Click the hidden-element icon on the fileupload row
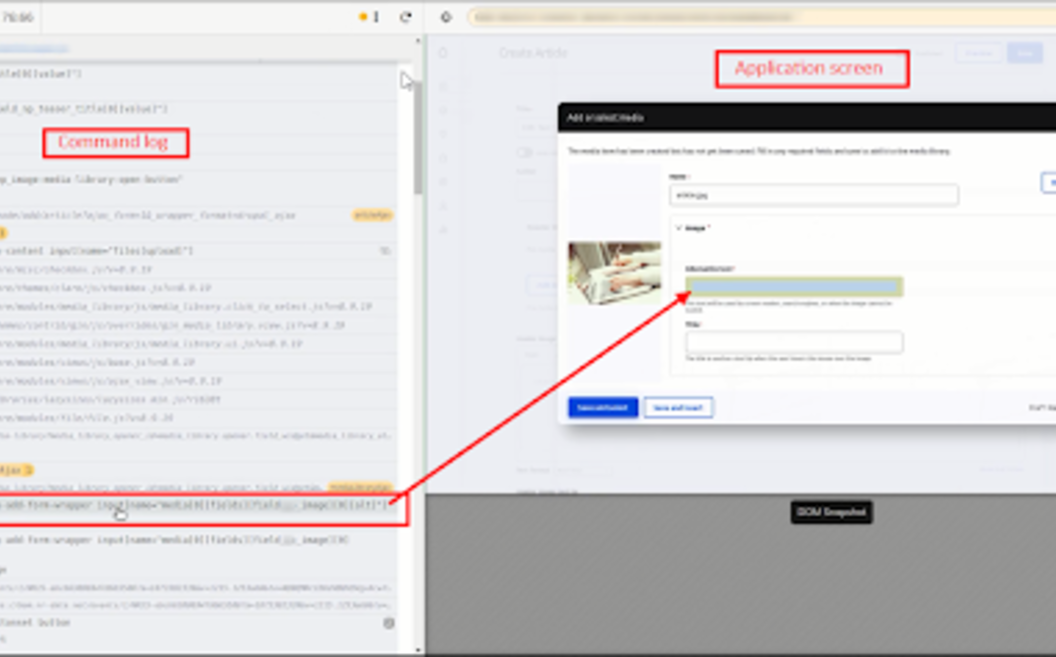The height and width of the screenshot is (657, 1056). coord(385,251)
